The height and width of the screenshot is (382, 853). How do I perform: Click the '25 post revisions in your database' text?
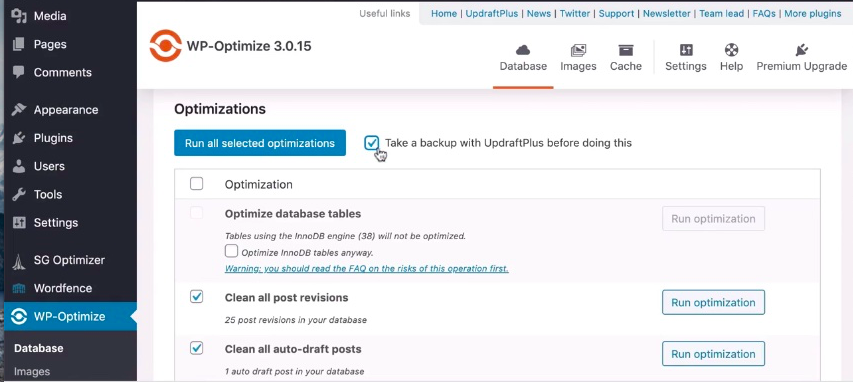tap(295, 320)
